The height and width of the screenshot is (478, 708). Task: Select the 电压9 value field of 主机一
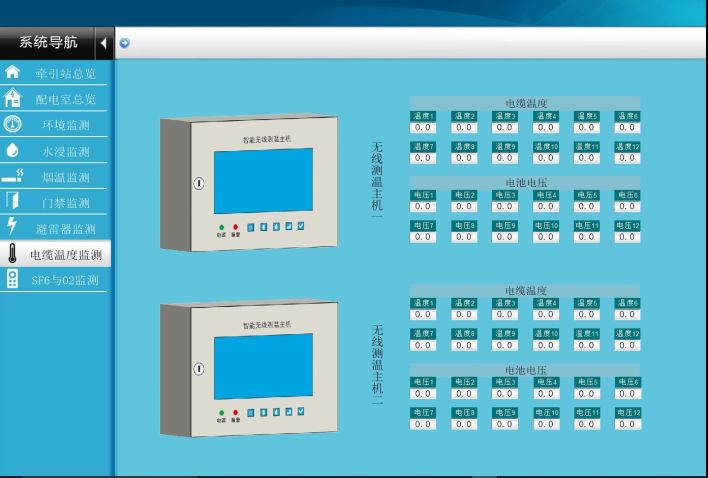click(505, 237)
